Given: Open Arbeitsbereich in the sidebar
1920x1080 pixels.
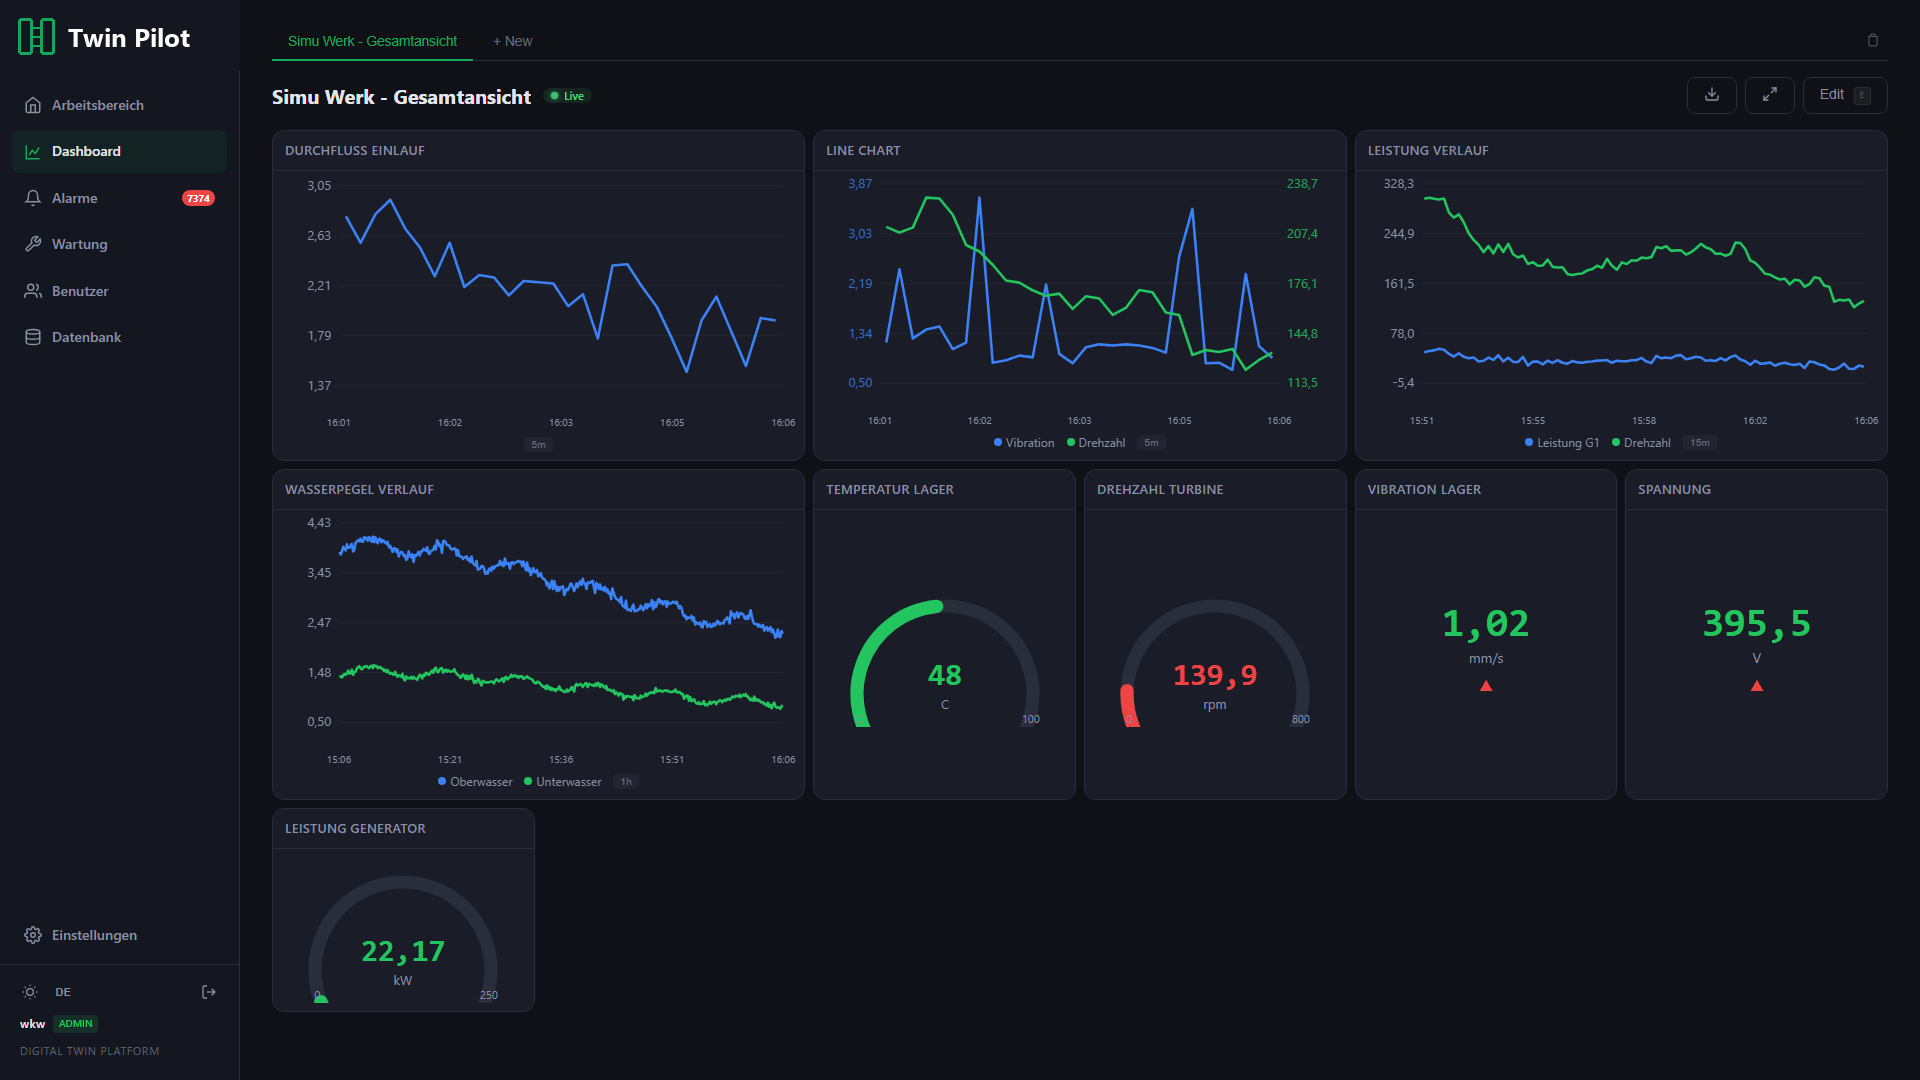Looking at the screenshot, I should [x=120, y=105].
